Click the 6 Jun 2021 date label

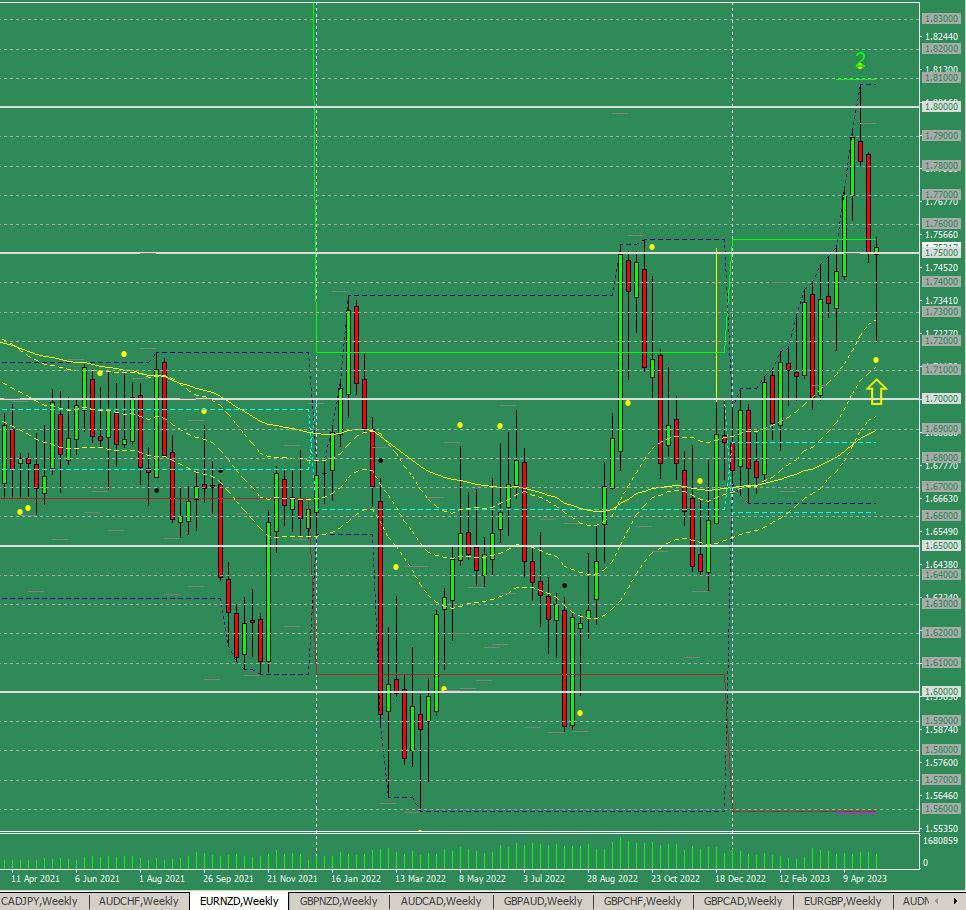click(x=97, y=879)
